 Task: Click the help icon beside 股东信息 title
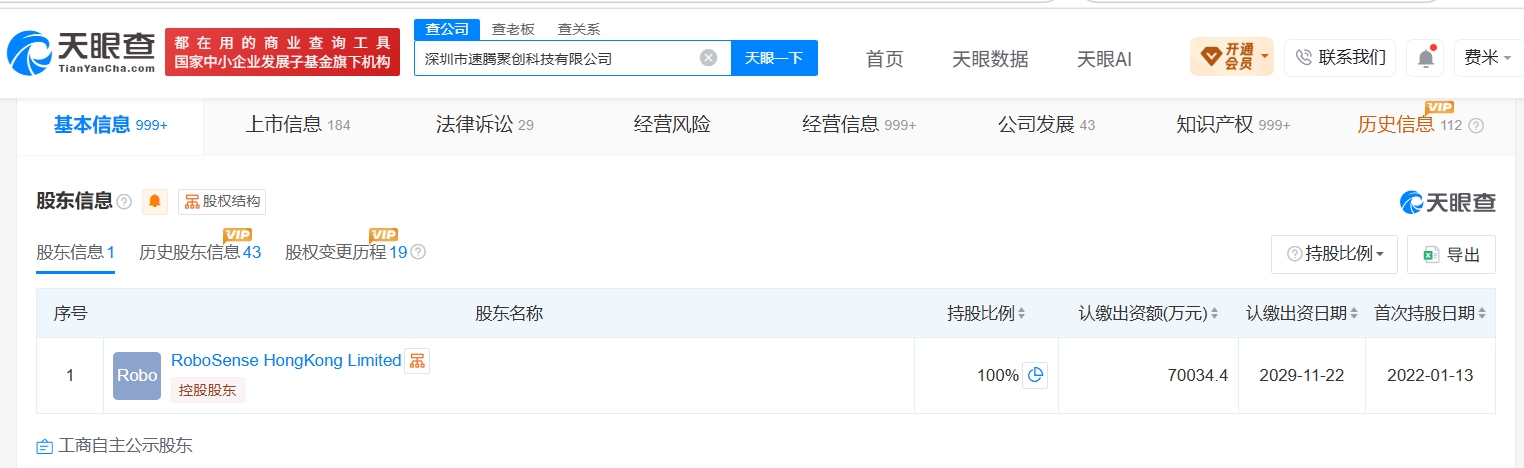pos(124,202)
